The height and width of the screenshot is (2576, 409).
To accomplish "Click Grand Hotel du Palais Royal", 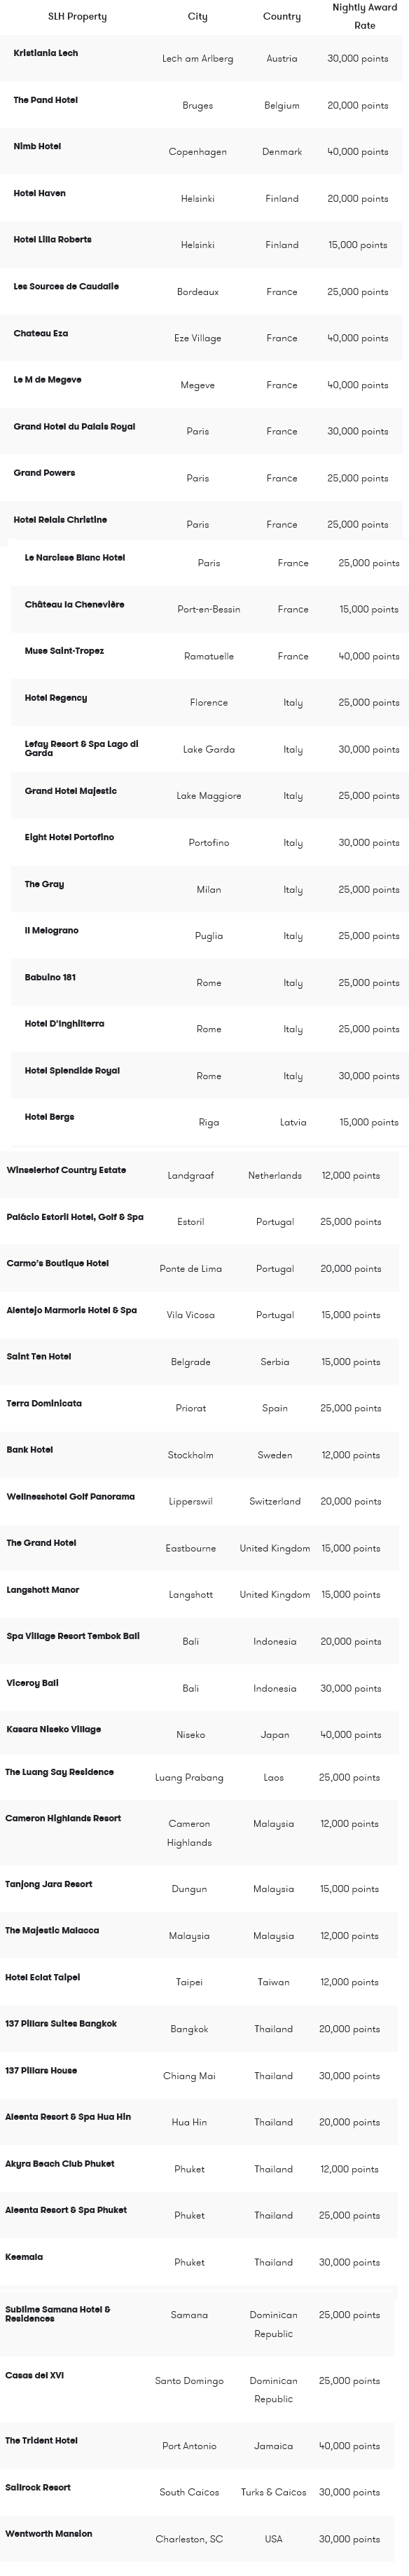I will point(74,427).
